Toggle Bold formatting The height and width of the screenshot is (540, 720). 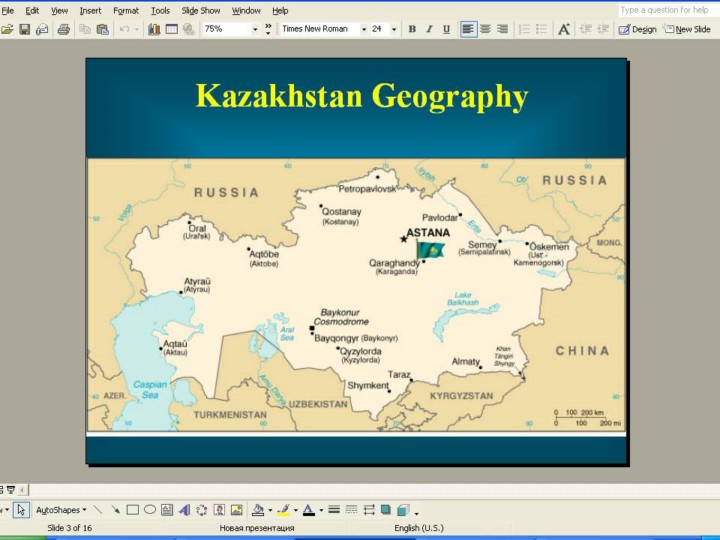[412, 30]
